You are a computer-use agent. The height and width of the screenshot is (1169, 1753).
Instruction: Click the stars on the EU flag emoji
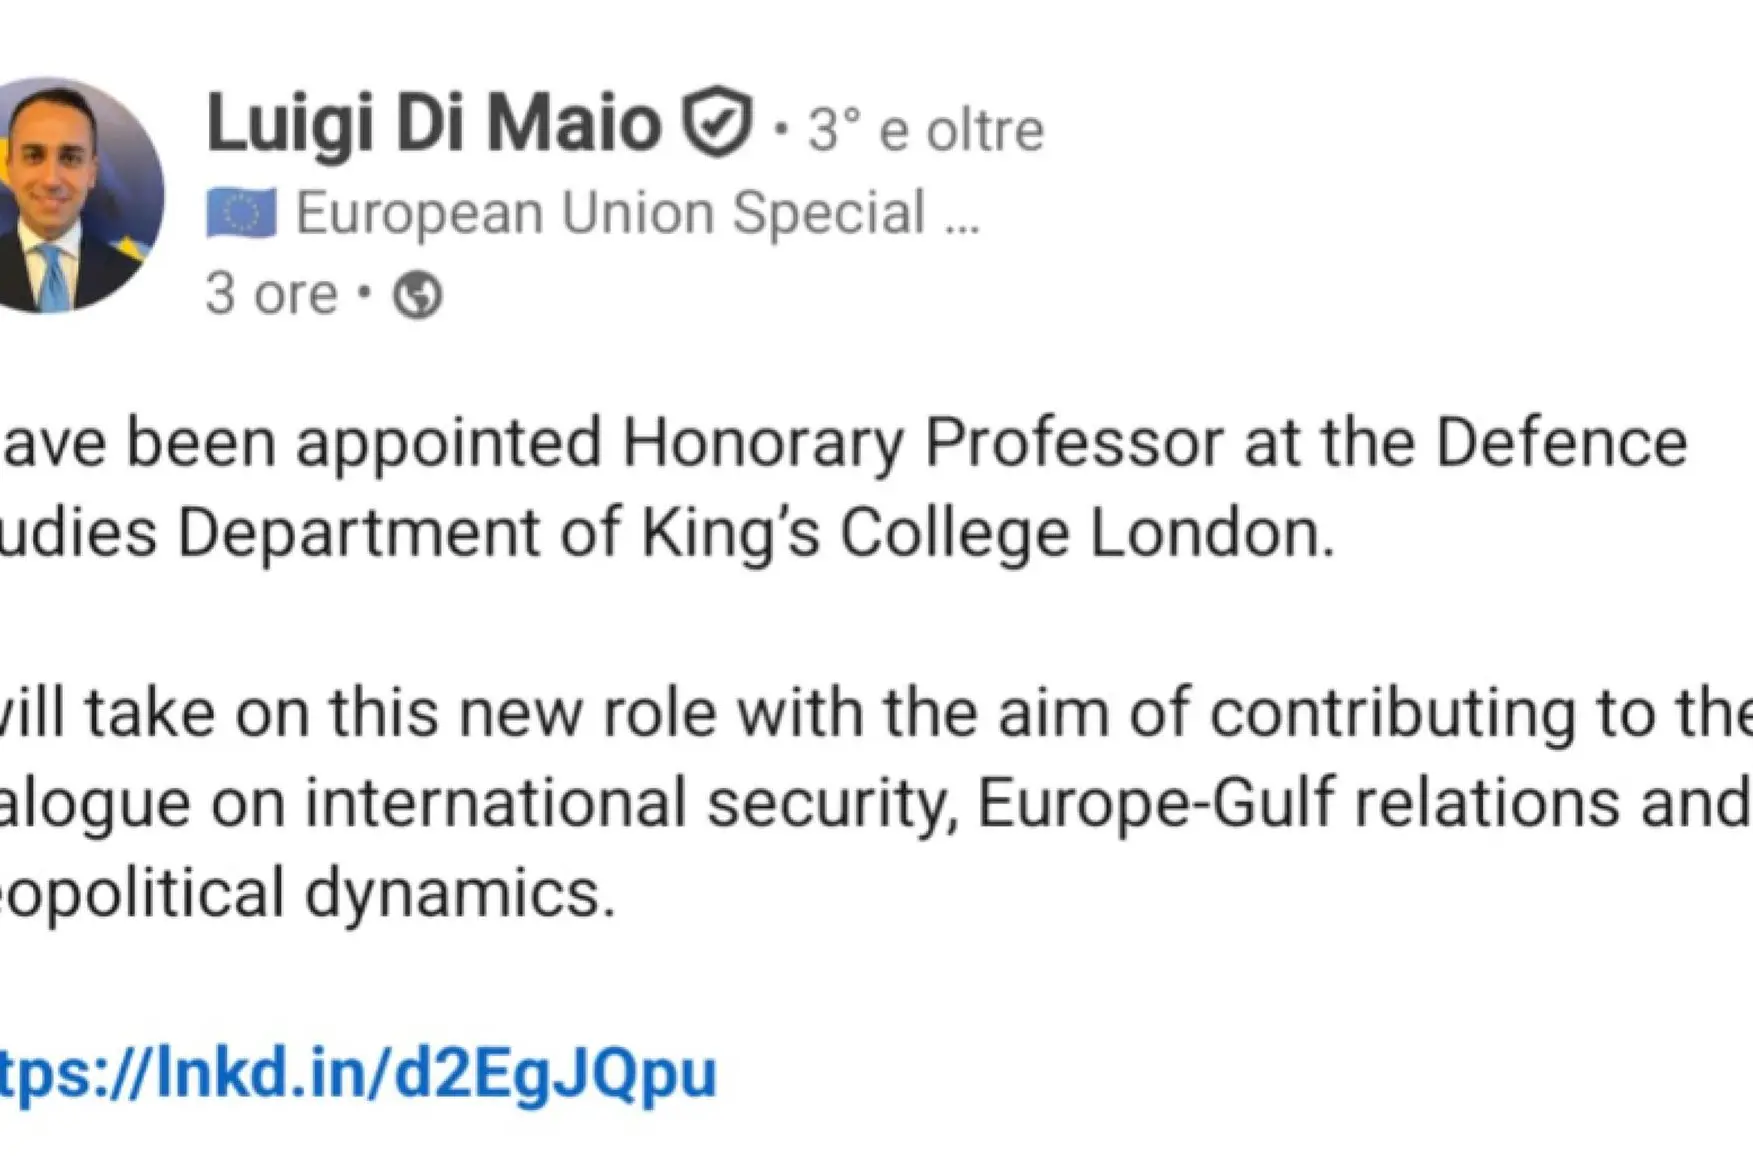coord(243,210)
